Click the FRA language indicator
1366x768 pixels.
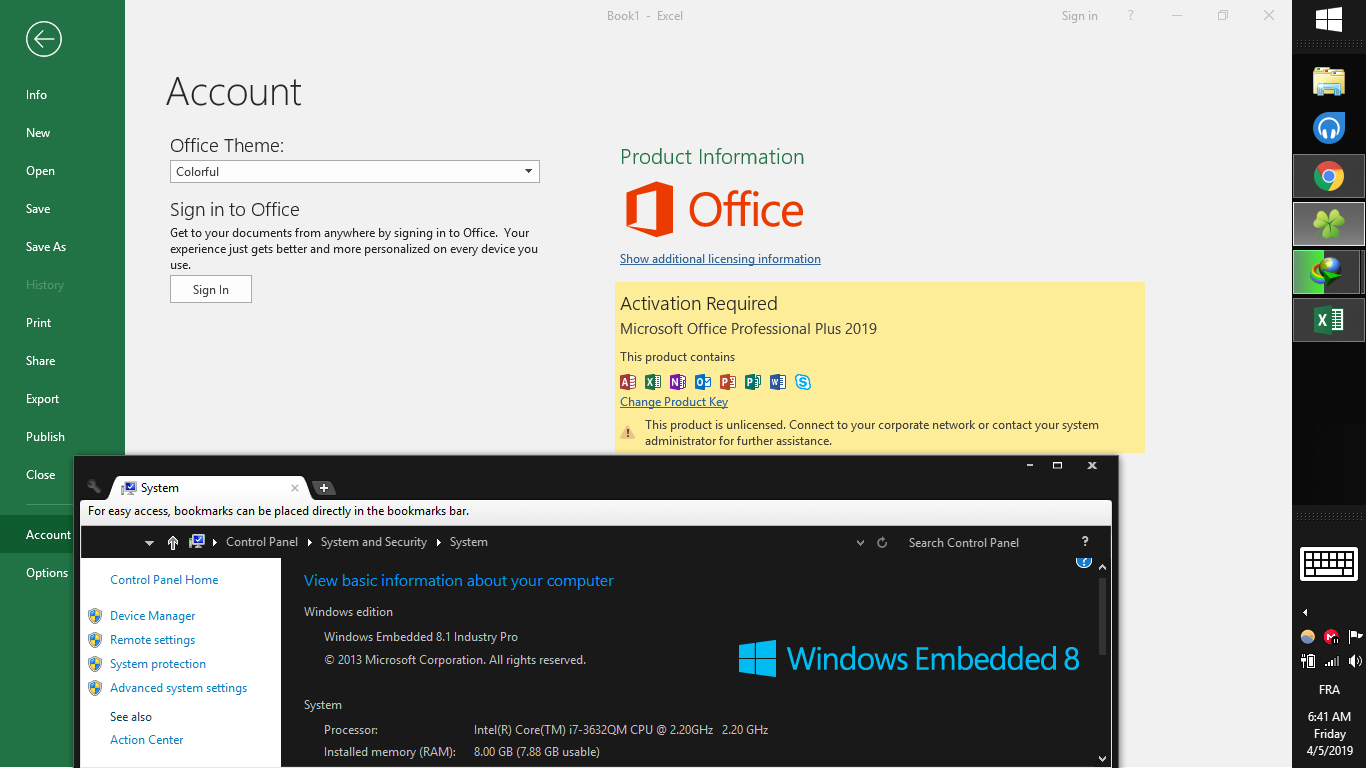[x=1329, y=690]
